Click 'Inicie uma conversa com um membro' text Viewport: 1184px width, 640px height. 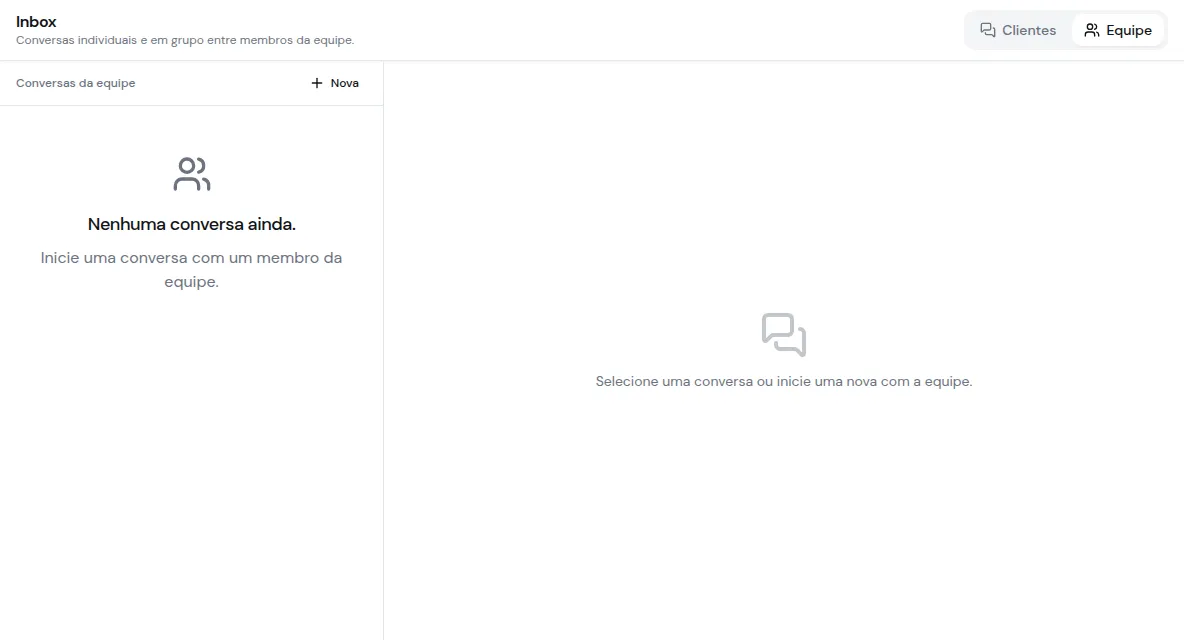[x=192, y=269]
